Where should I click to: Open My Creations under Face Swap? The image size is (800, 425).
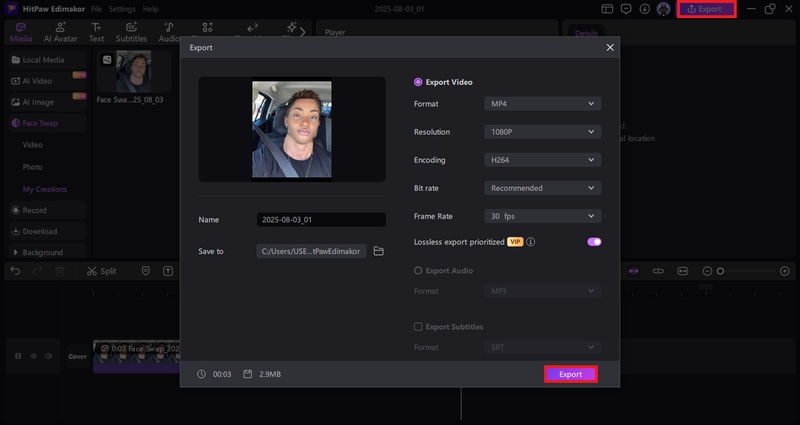coord(45,189)
